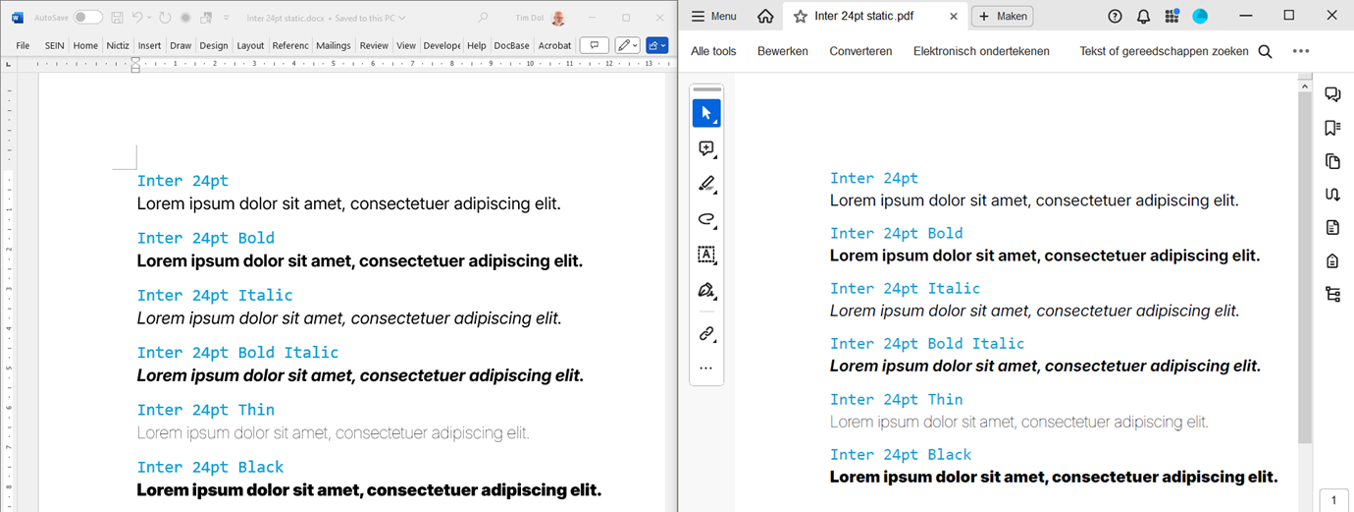Open the structure tree icon in Acrobat's sidebar
The width and height of the screenshot is (1354, 512).
1332,294
